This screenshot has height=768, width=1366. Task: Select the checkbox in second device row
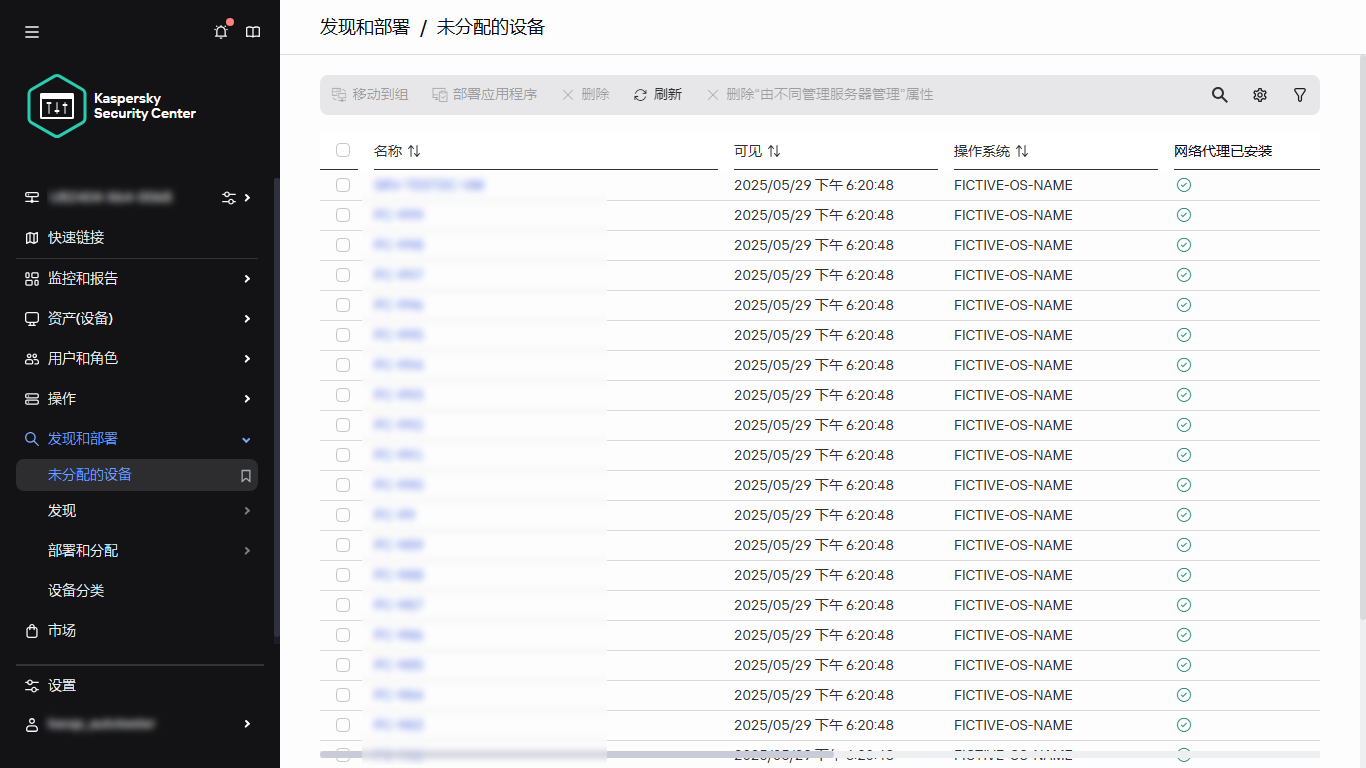[343, 215]
